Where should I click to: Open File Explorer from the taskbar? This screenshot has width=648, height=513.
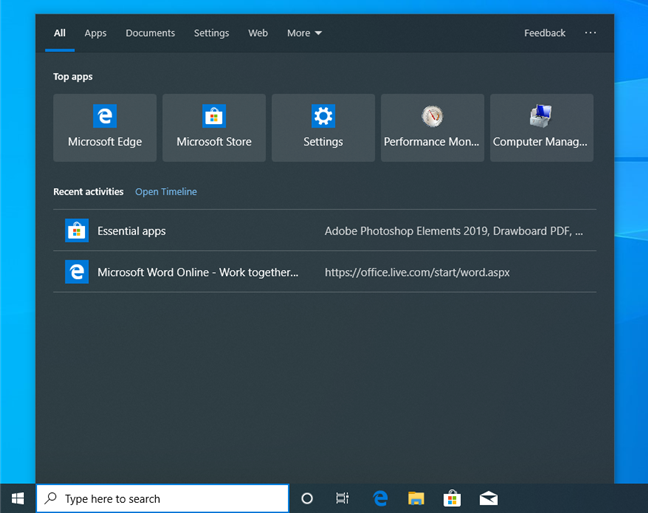416,499
